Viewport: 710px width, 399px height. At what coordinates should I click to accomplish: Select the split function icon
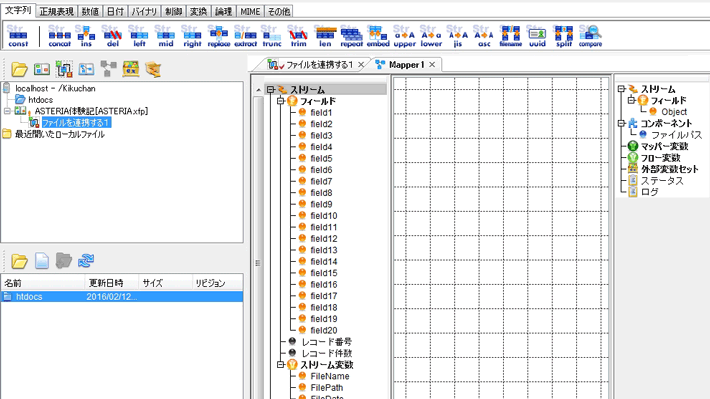[x=564, y=36]
